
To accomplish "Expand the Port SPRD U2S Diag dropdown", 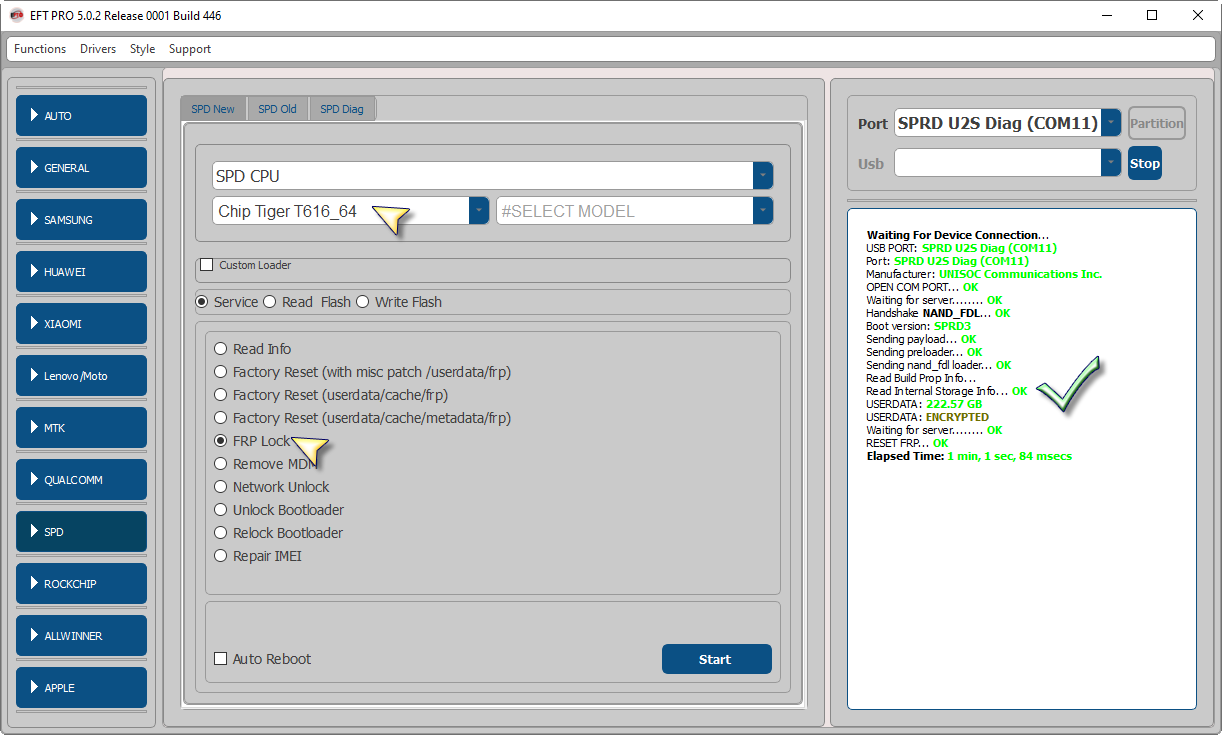I will [1111, 123].
